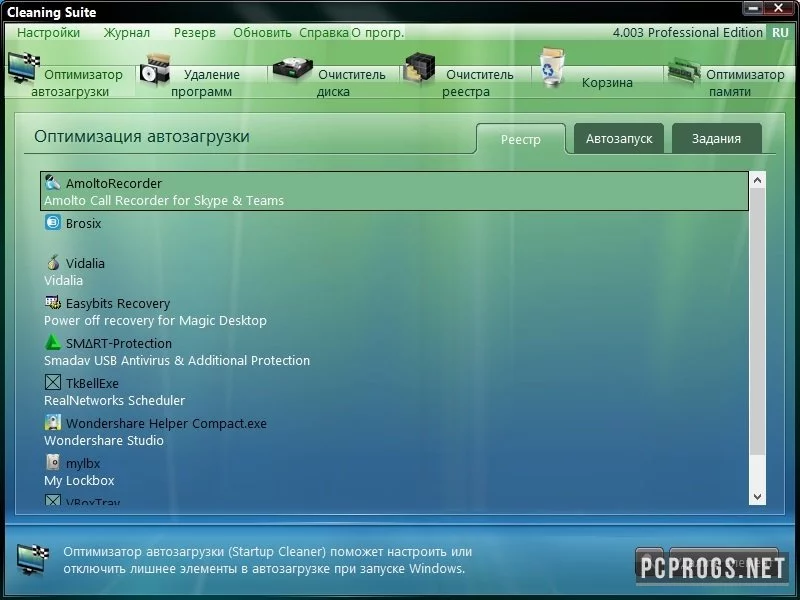Click the Easybits Recovery icon

click(53, 303)
